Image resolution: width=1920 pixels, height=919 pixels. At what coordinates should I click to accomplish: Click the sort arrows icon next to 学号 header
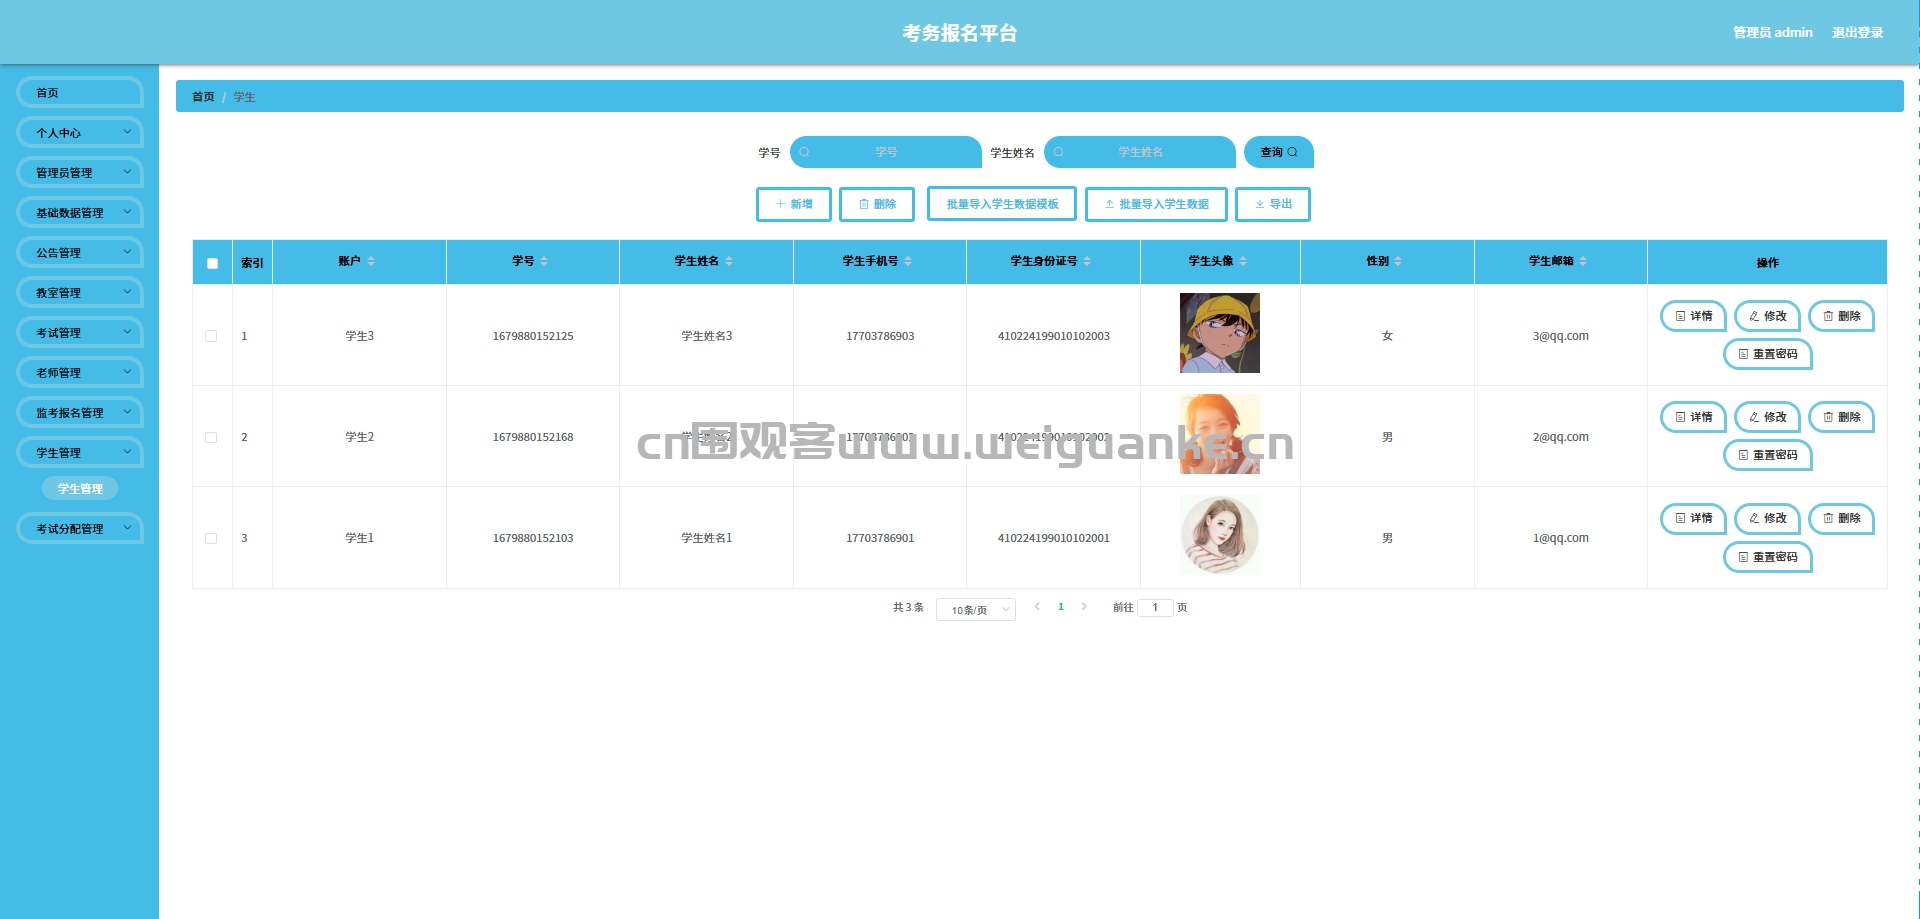click(x=544, y=261)
